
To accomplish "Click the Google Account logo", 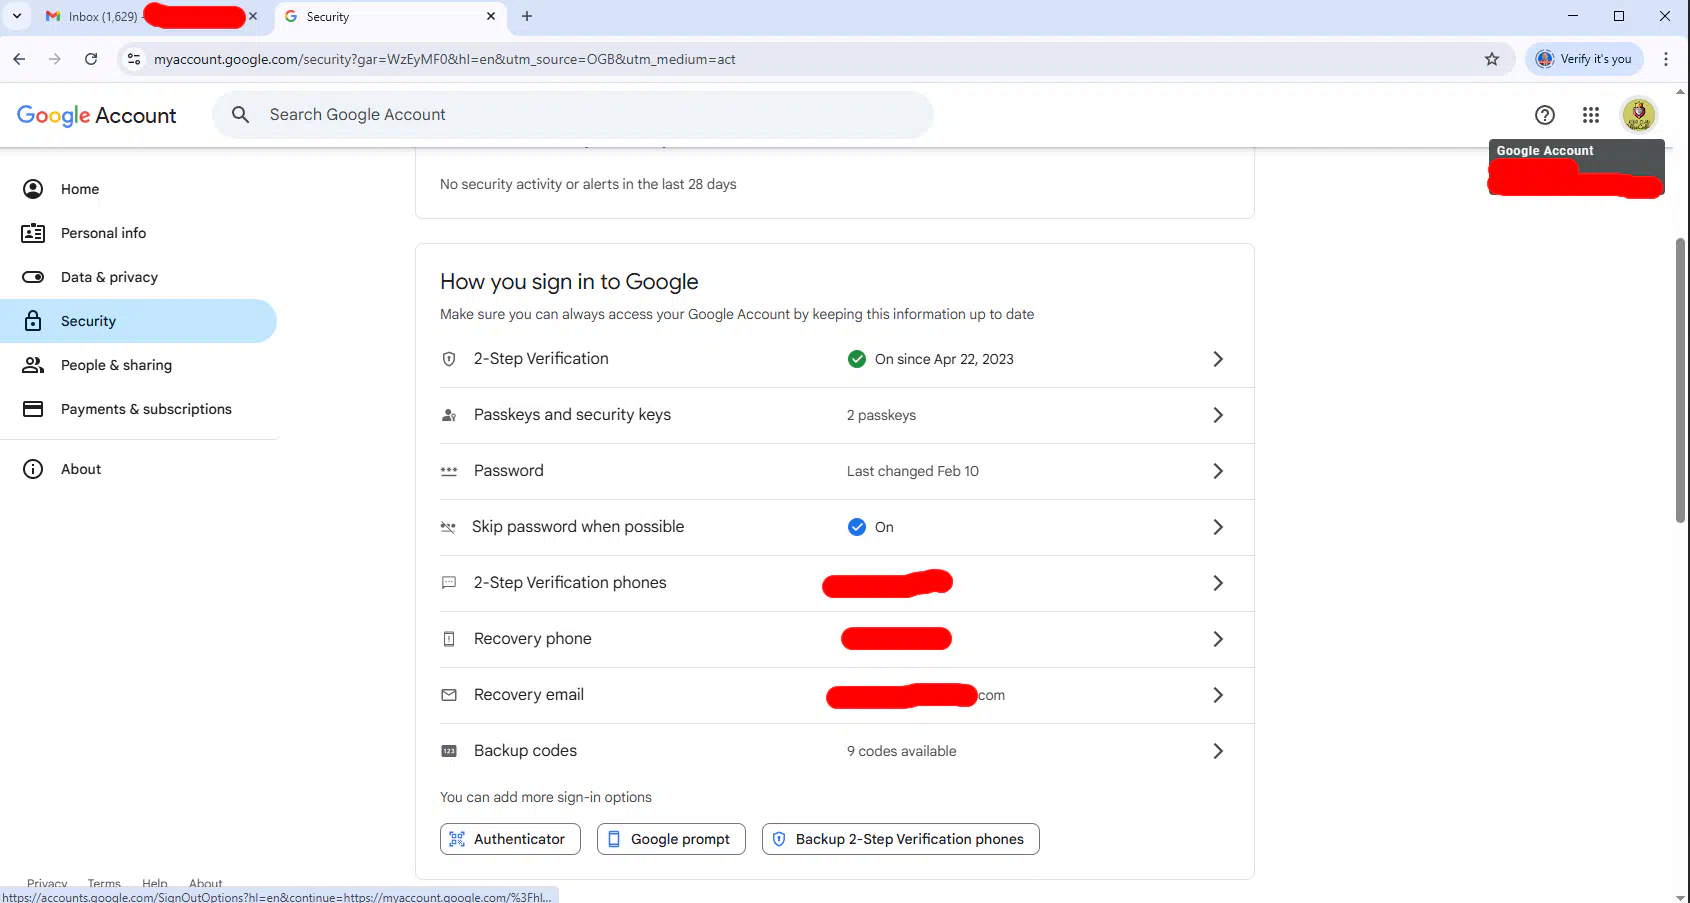I will click(97, 115).
